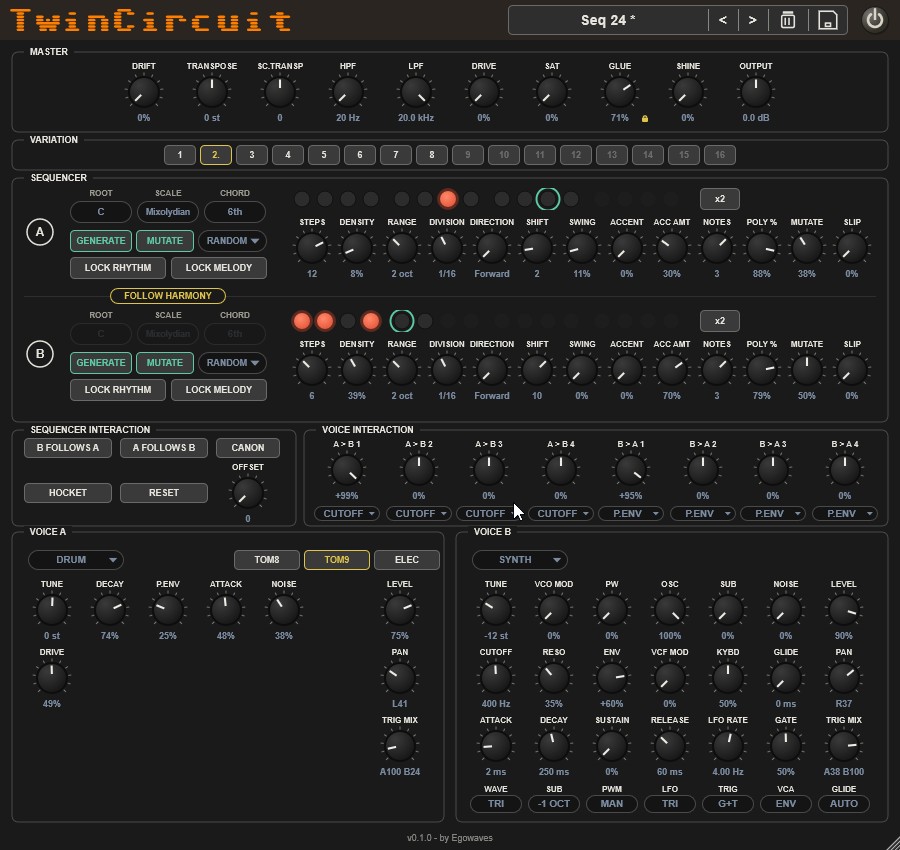The image size is (900, 850).
Task: Open Sequencer A SCALE Mixolydian selector
Action: (x=168, y=212)
